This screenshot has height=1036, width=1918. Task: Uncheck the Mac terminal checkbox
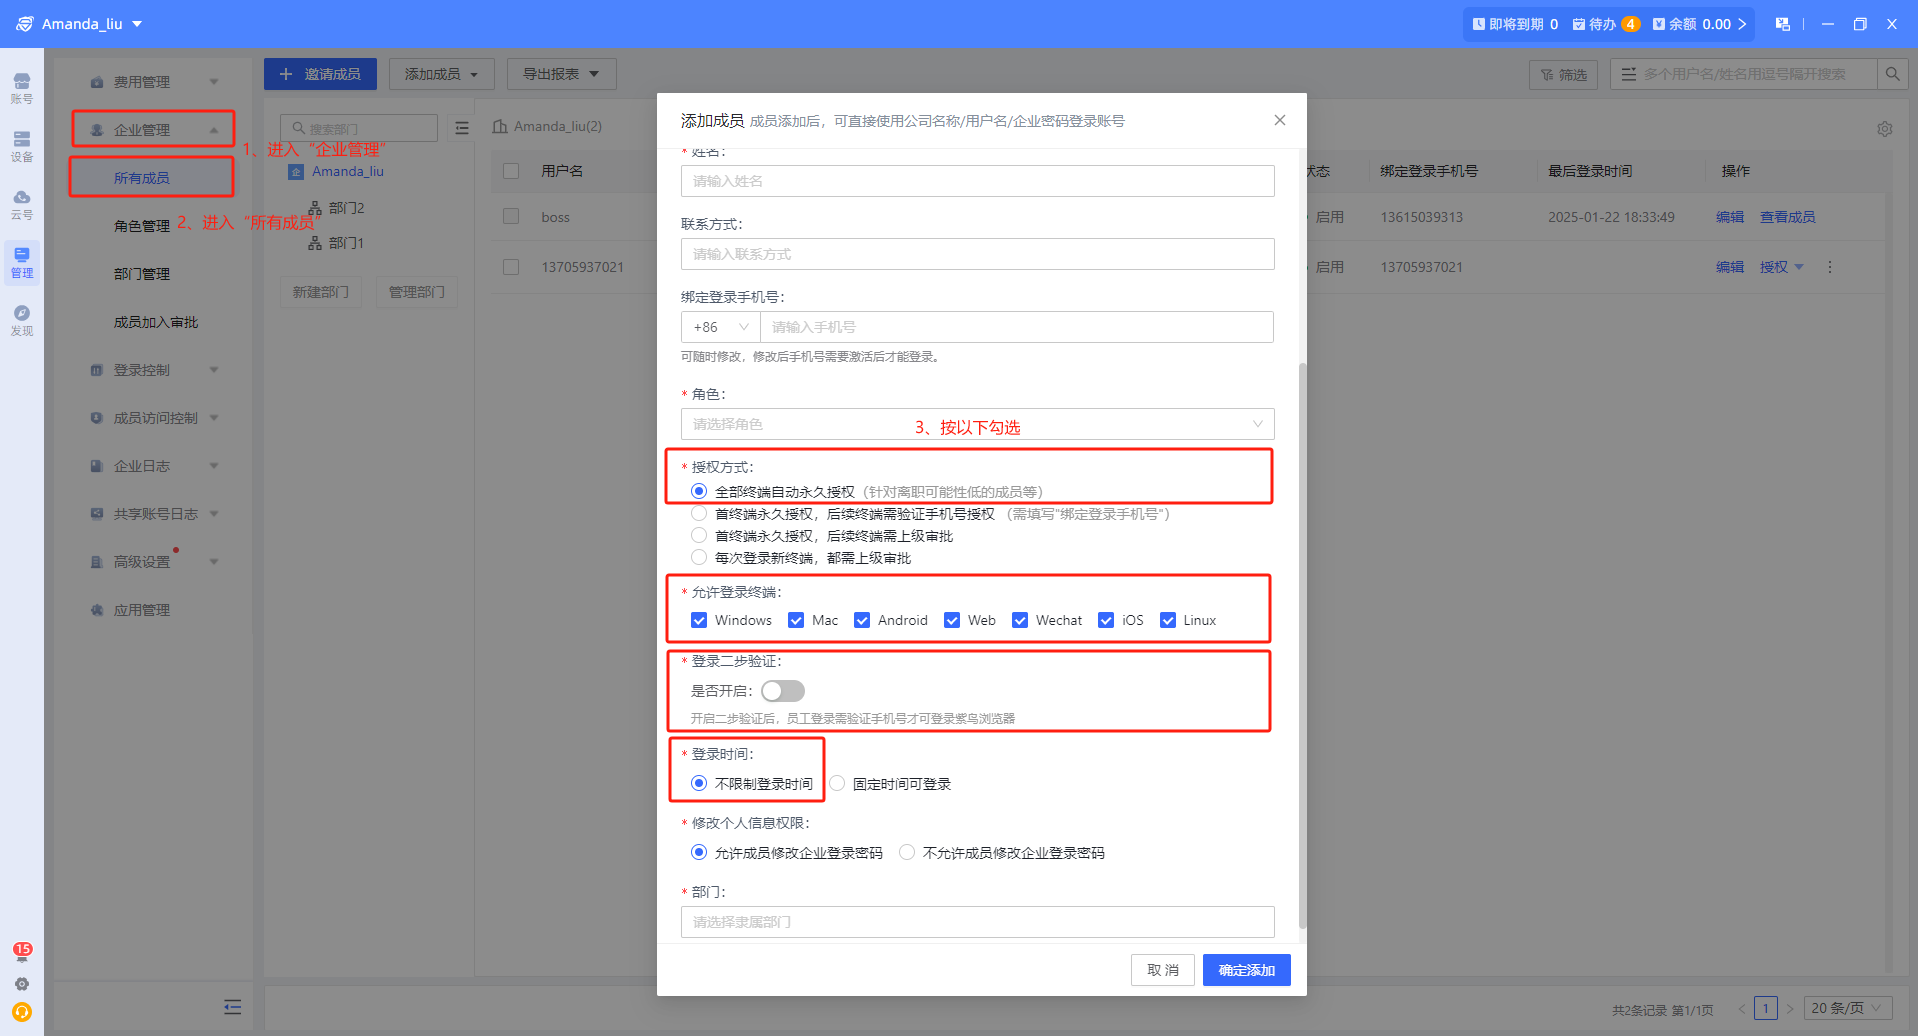[796, 620]
